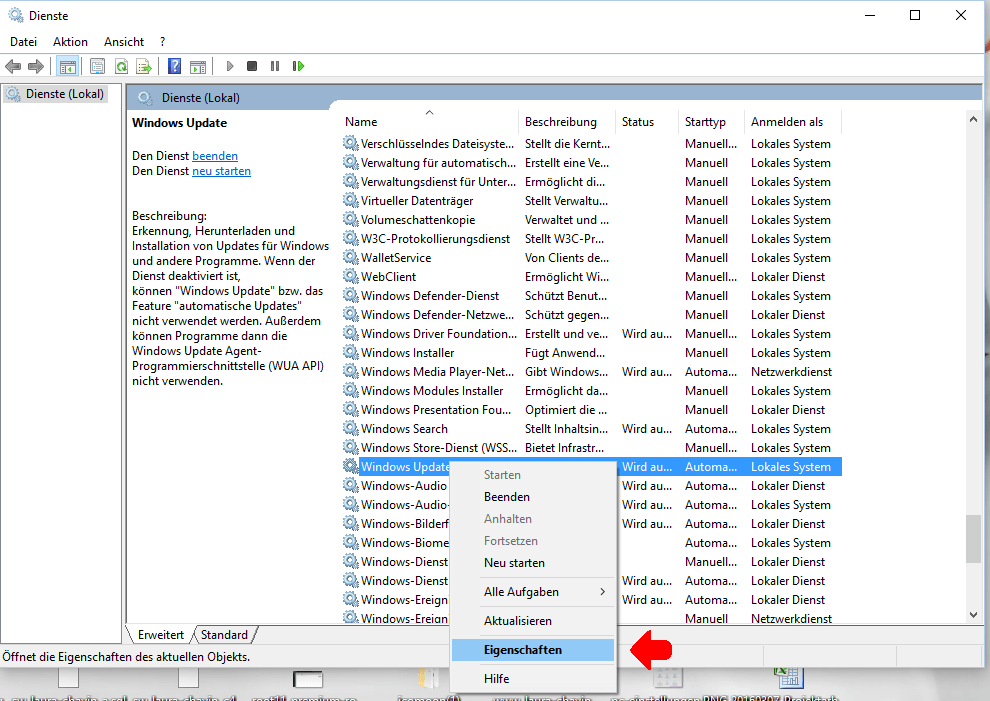Click the Excel file icon on the desktop
Viewport: 990px width, 701px height.
(789, 678)
